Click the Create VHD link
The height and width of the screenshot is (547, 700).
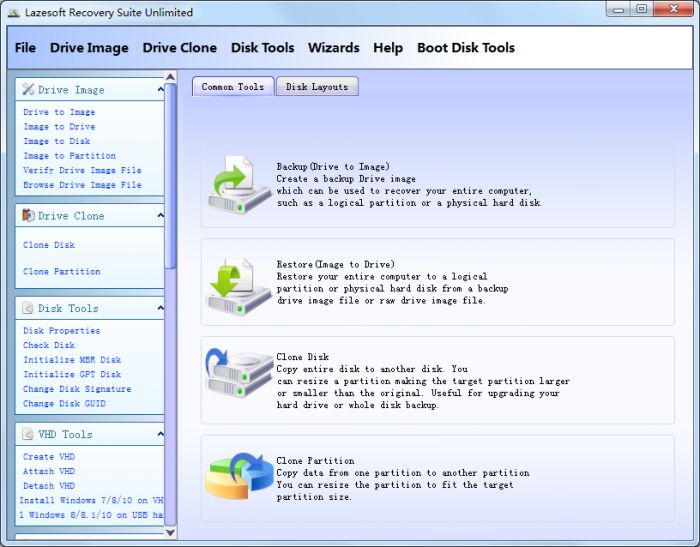(49, 457)
